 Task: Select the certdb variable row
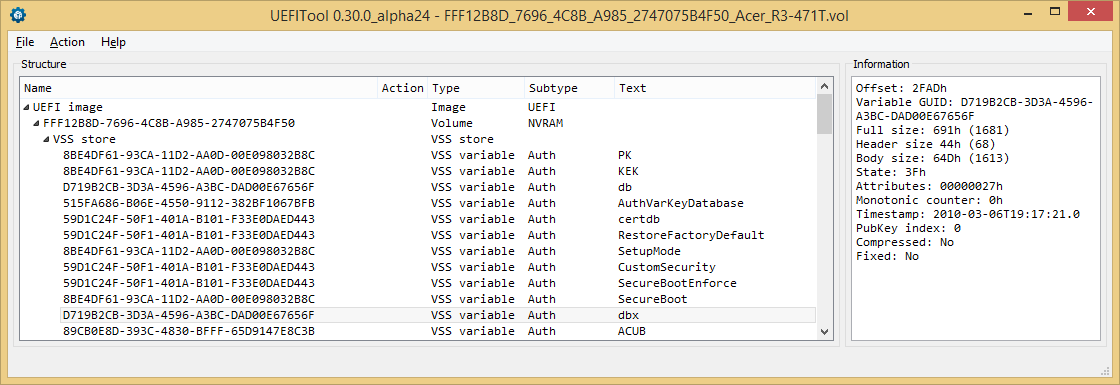point(437,219)
